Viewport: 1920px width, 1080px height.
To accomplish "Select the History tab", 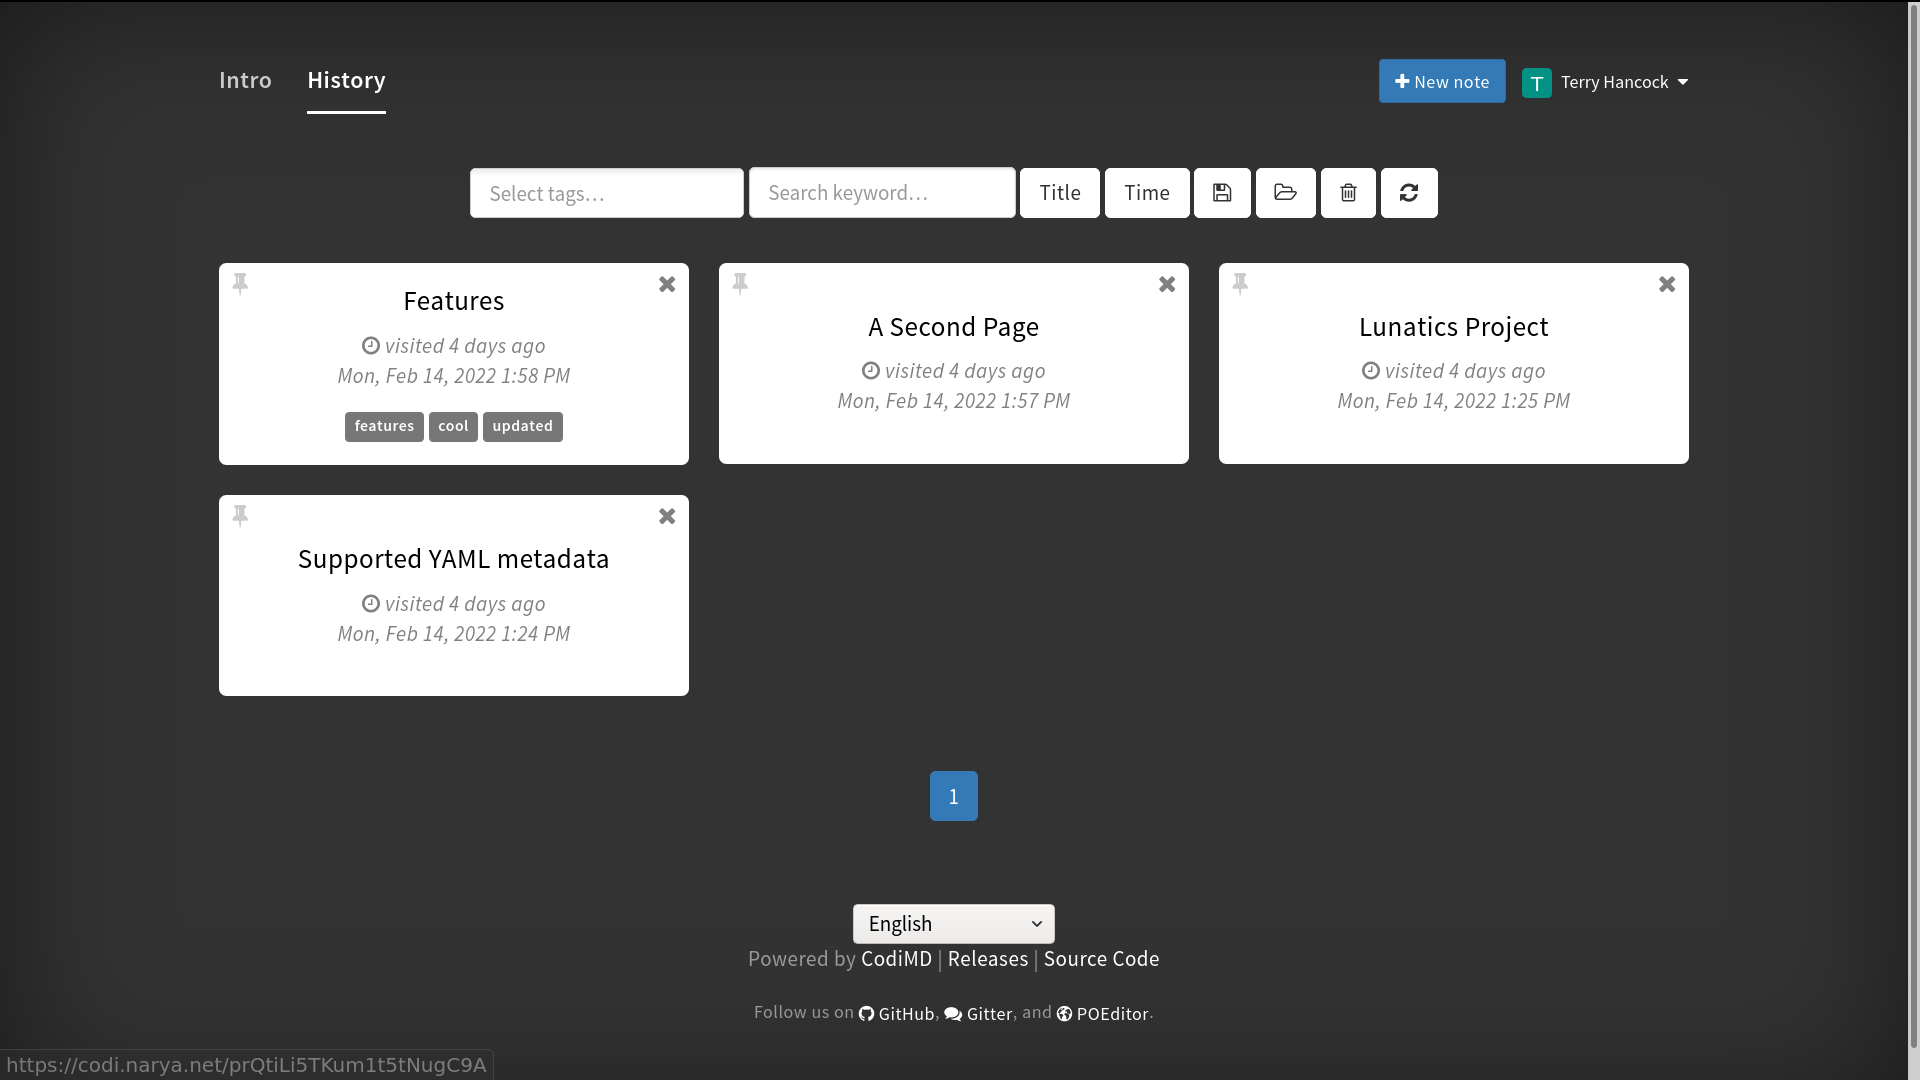I will tap(346, 80).
